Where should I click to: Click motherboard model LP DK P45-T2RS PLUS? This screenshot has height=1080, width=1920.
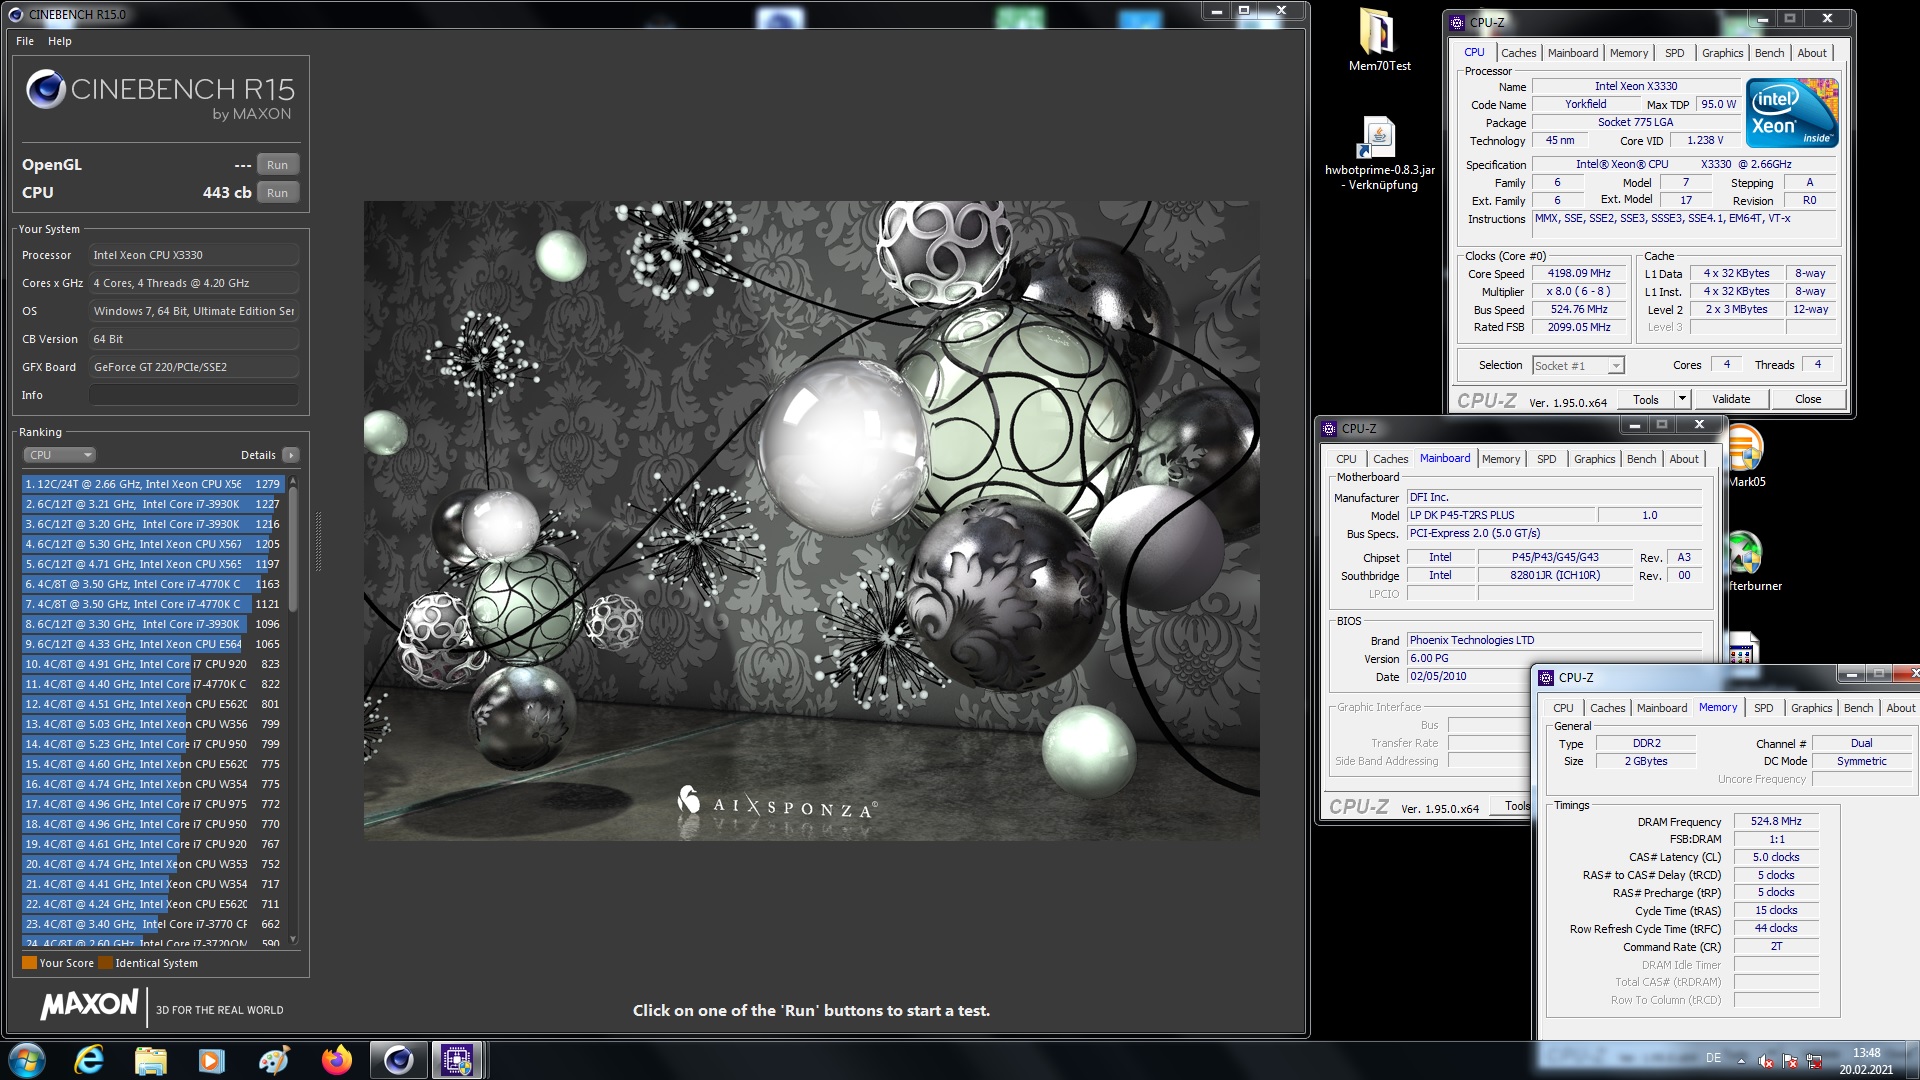tap(1500, 515)
